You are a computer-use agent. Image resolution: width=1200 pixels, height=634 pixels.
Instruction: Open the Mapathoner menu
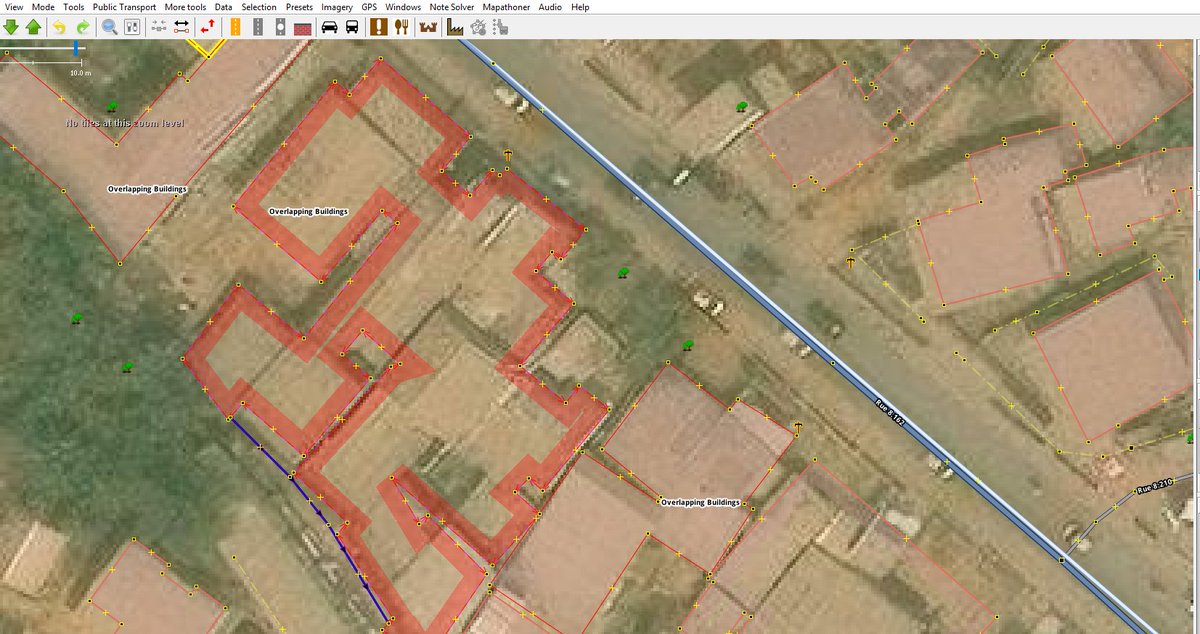[x=507, y=7]
